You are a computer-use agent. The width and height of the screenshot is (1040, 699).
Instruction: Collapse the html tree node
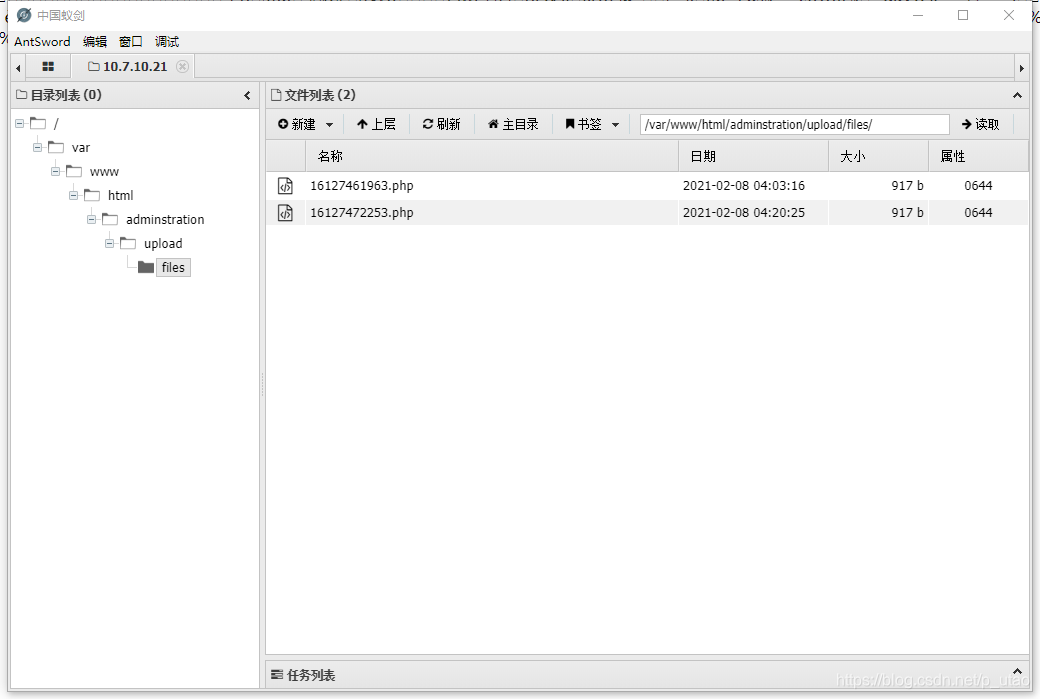[74, 195]
